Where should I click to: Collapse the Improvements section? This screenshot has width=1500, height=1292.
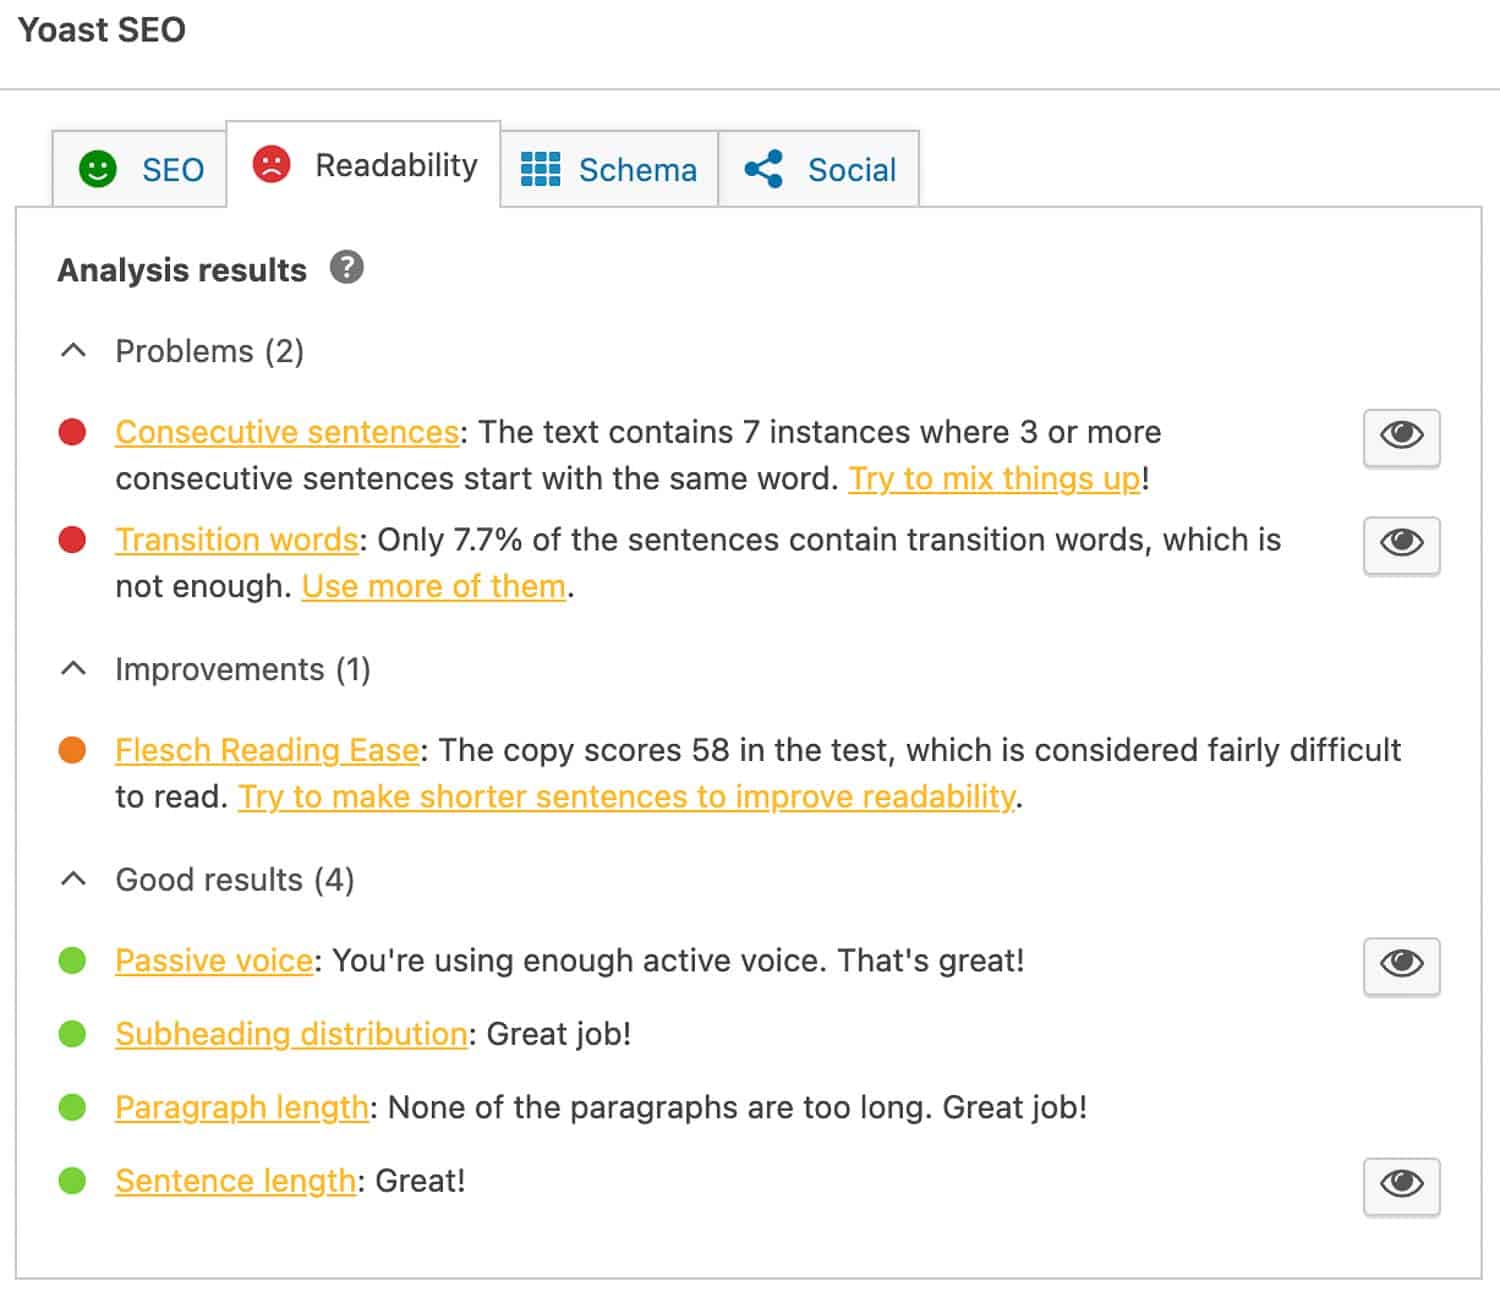coord(71,669)
